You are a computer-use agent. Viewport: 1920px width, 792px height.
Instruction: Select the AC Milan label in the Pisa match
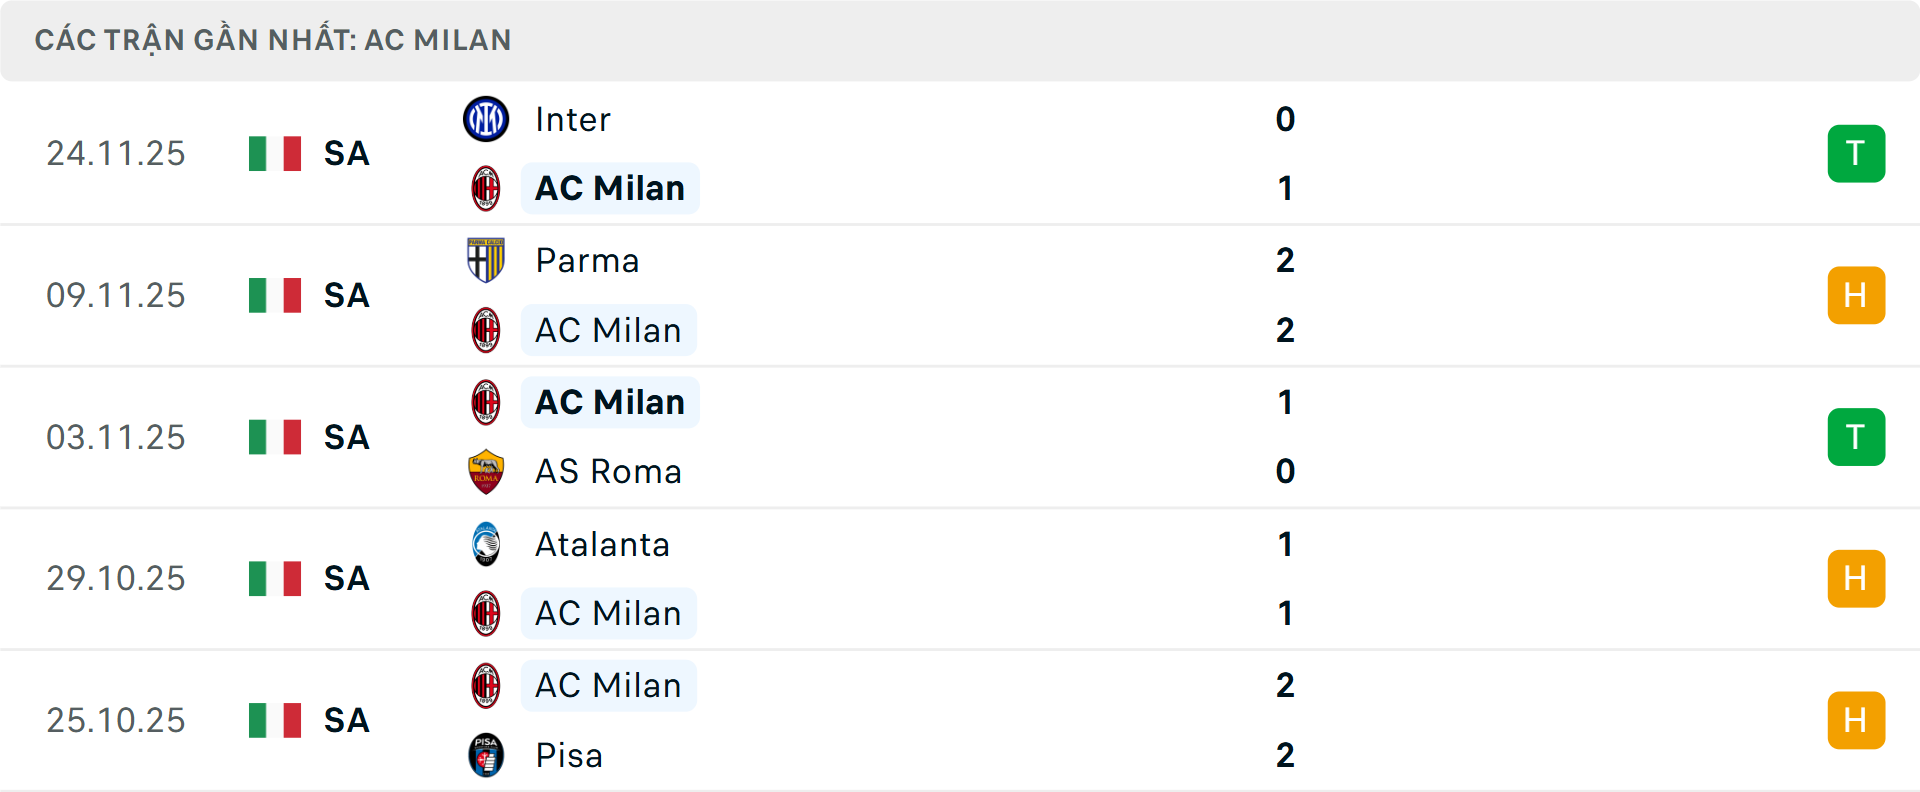pos(608,685)
